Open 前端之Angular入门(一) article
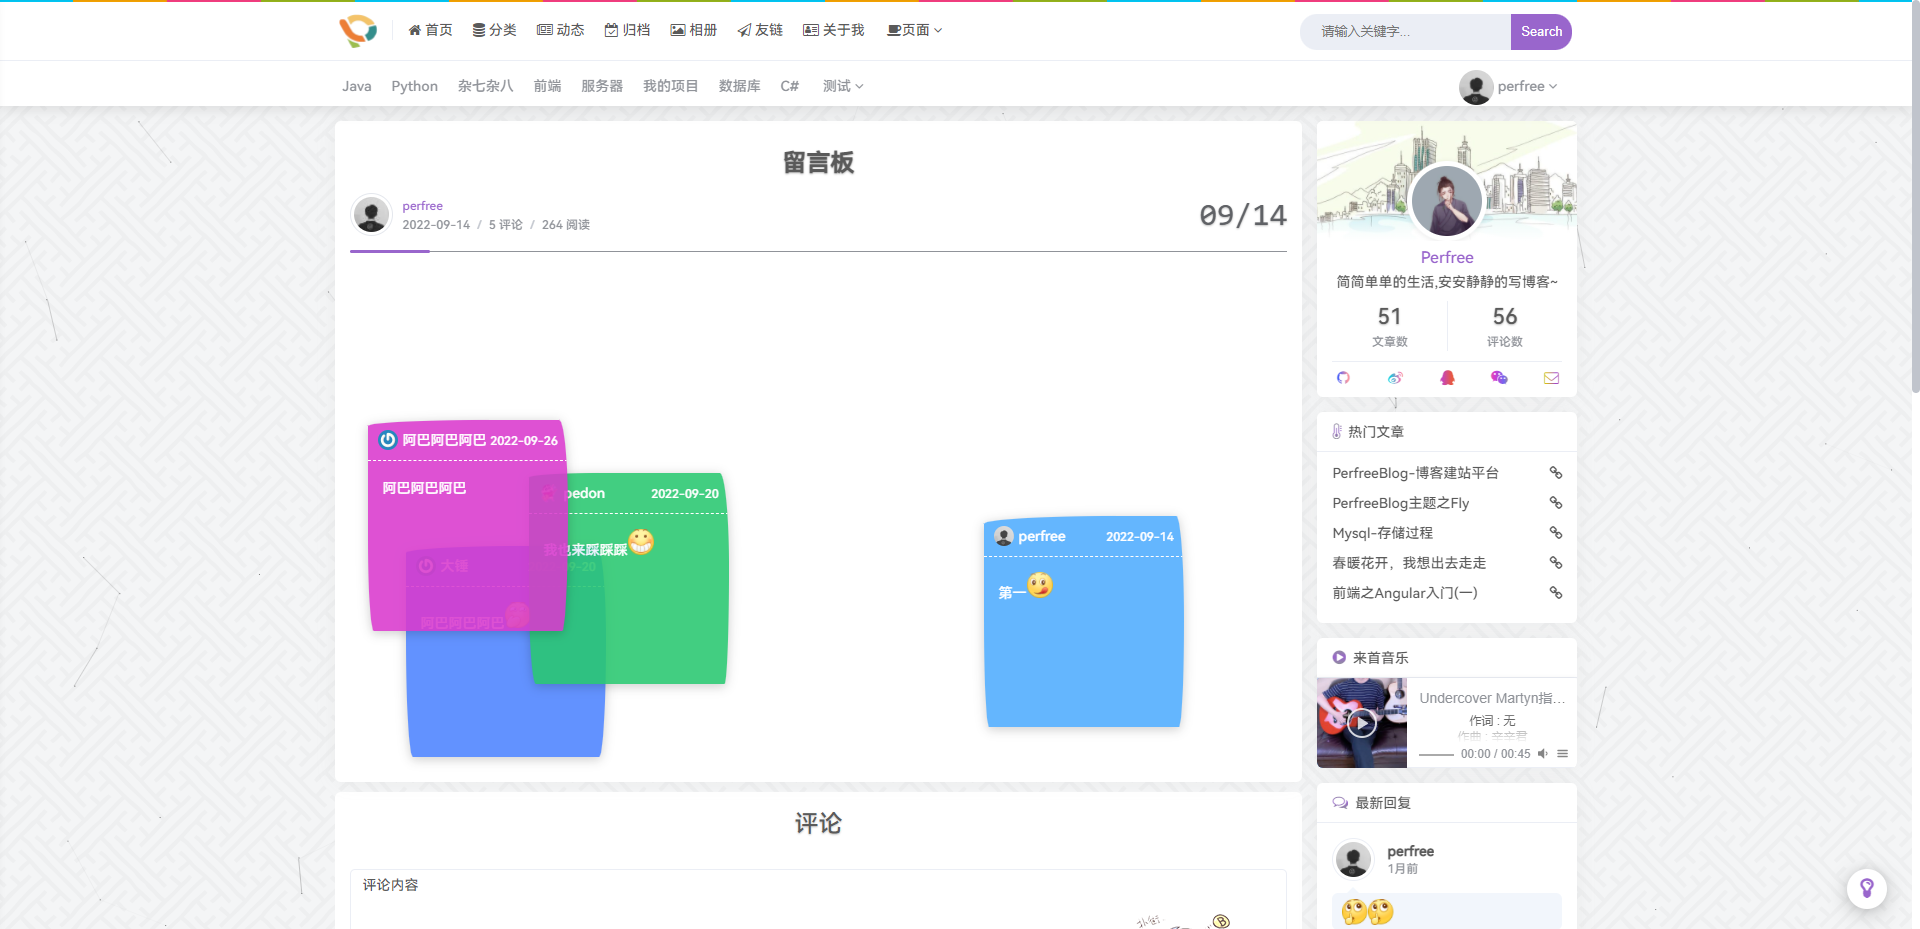Viewport: 1920px width, 929px height. coord(1405,593)
